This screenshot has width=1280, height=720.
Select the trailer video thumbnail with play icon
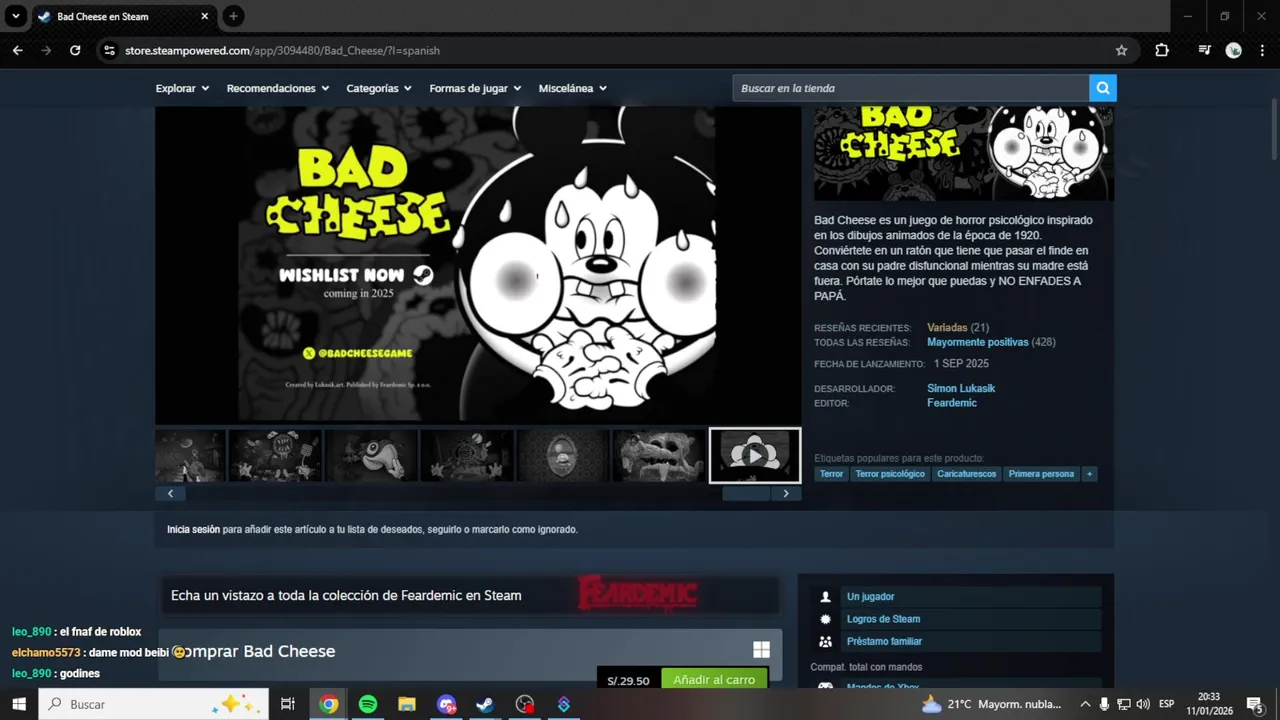tap(755, 455)
